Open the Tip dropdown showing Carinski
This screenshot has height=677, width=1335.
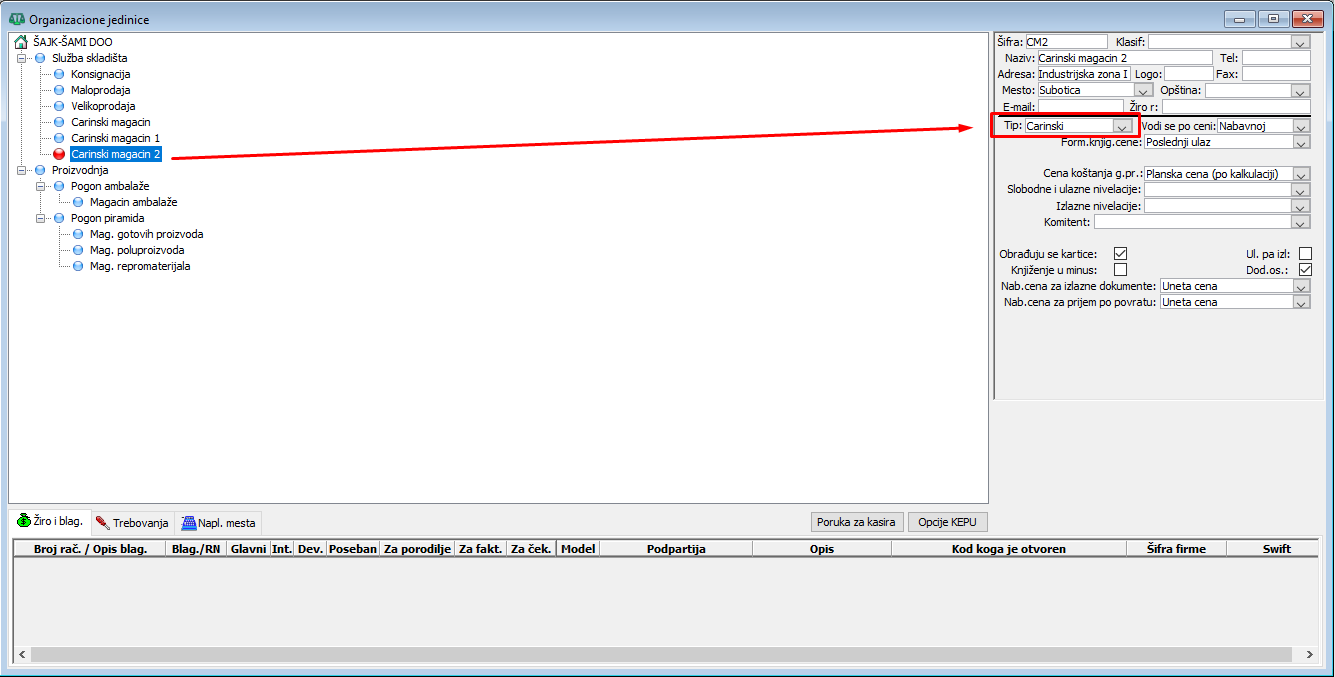(x=1122, y=126)
